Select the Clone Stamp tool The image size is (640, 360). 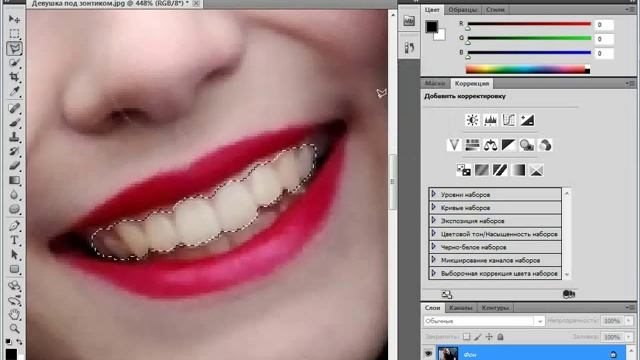coord(14,137)
